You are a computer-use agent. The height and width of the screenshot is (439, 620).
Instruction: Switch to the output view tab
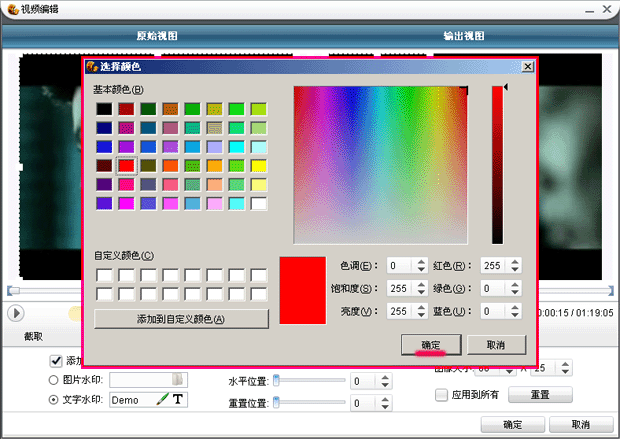tap(463, 36)
